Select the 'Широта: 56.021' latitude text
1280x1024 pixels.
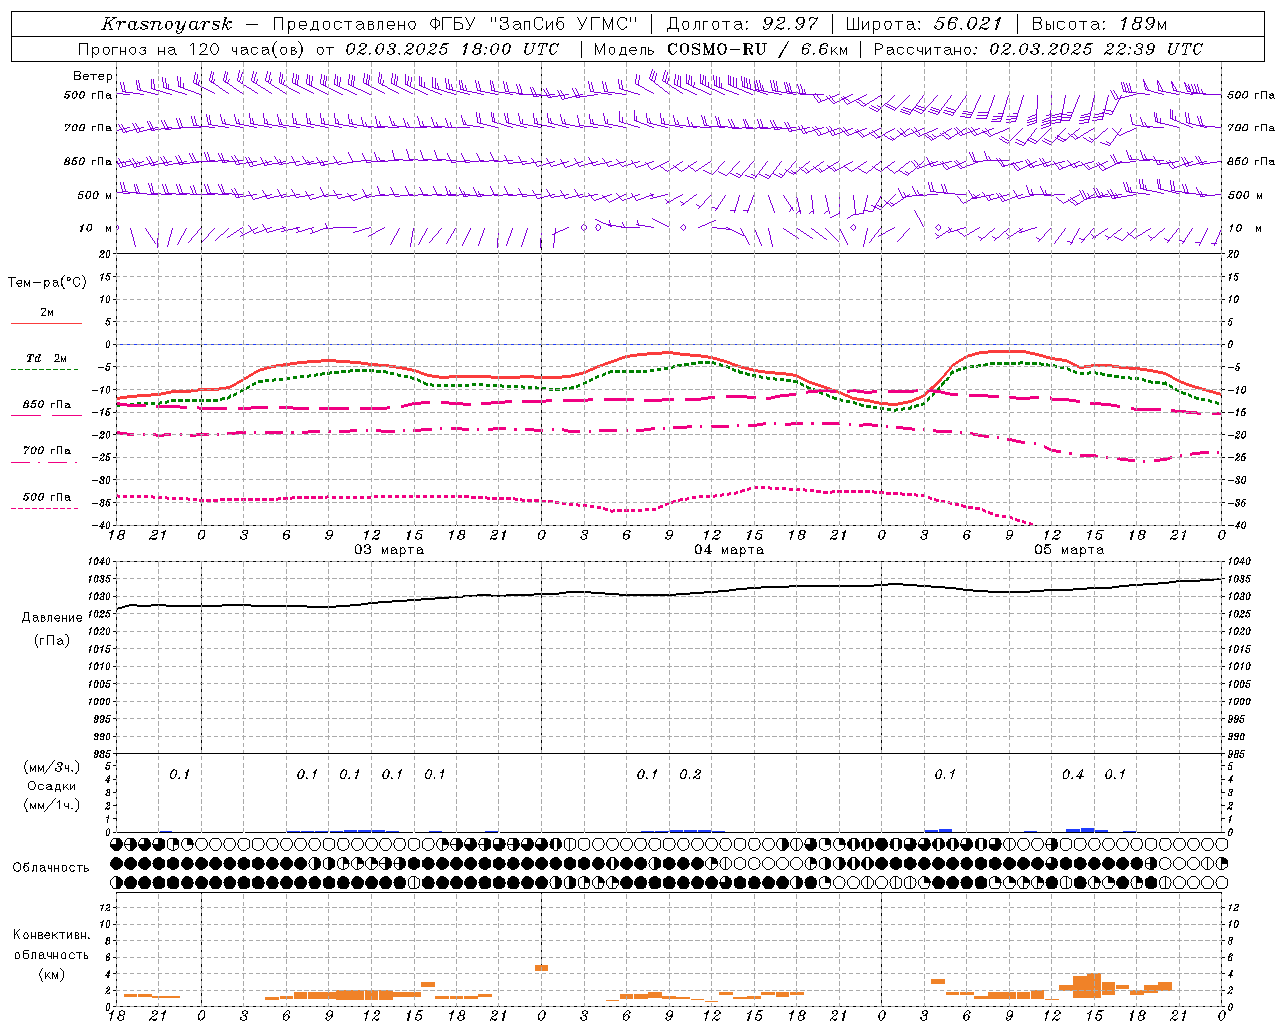[923, 24]
